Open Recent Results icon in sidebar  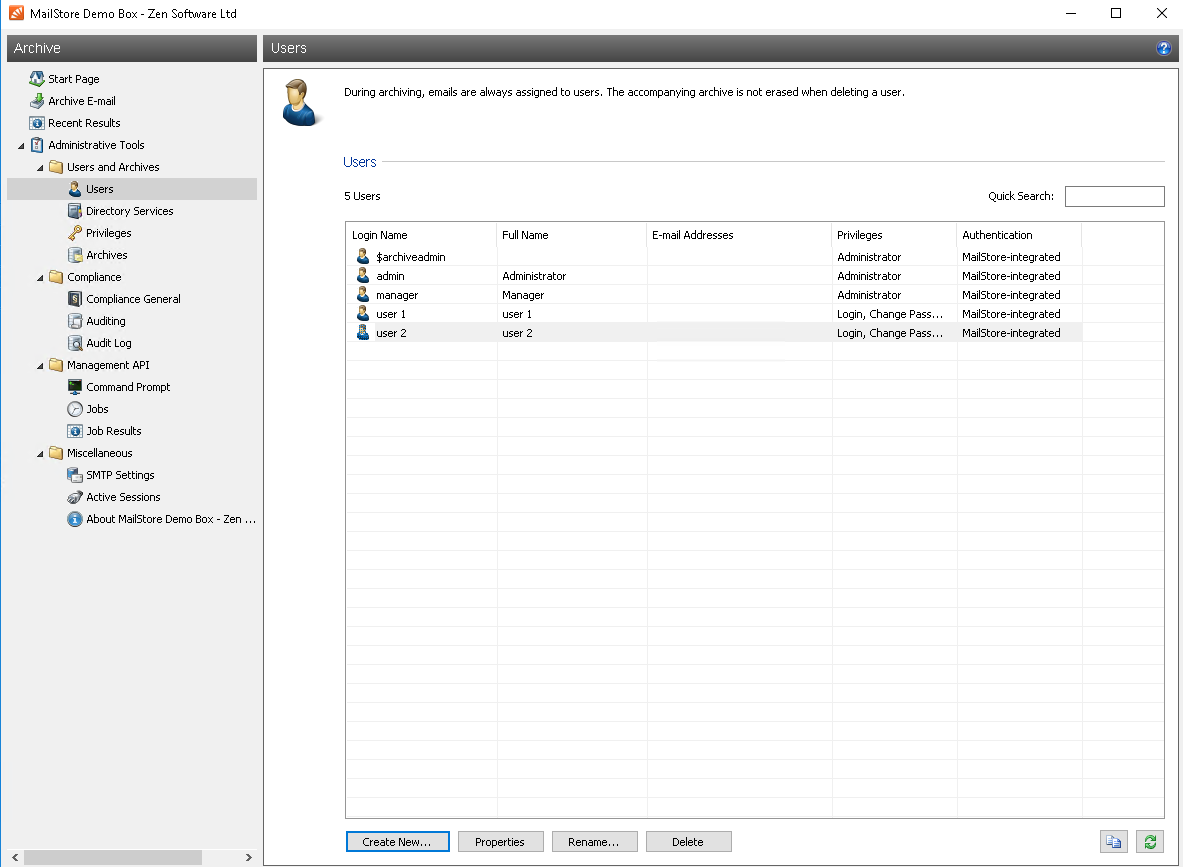point(36,122)
